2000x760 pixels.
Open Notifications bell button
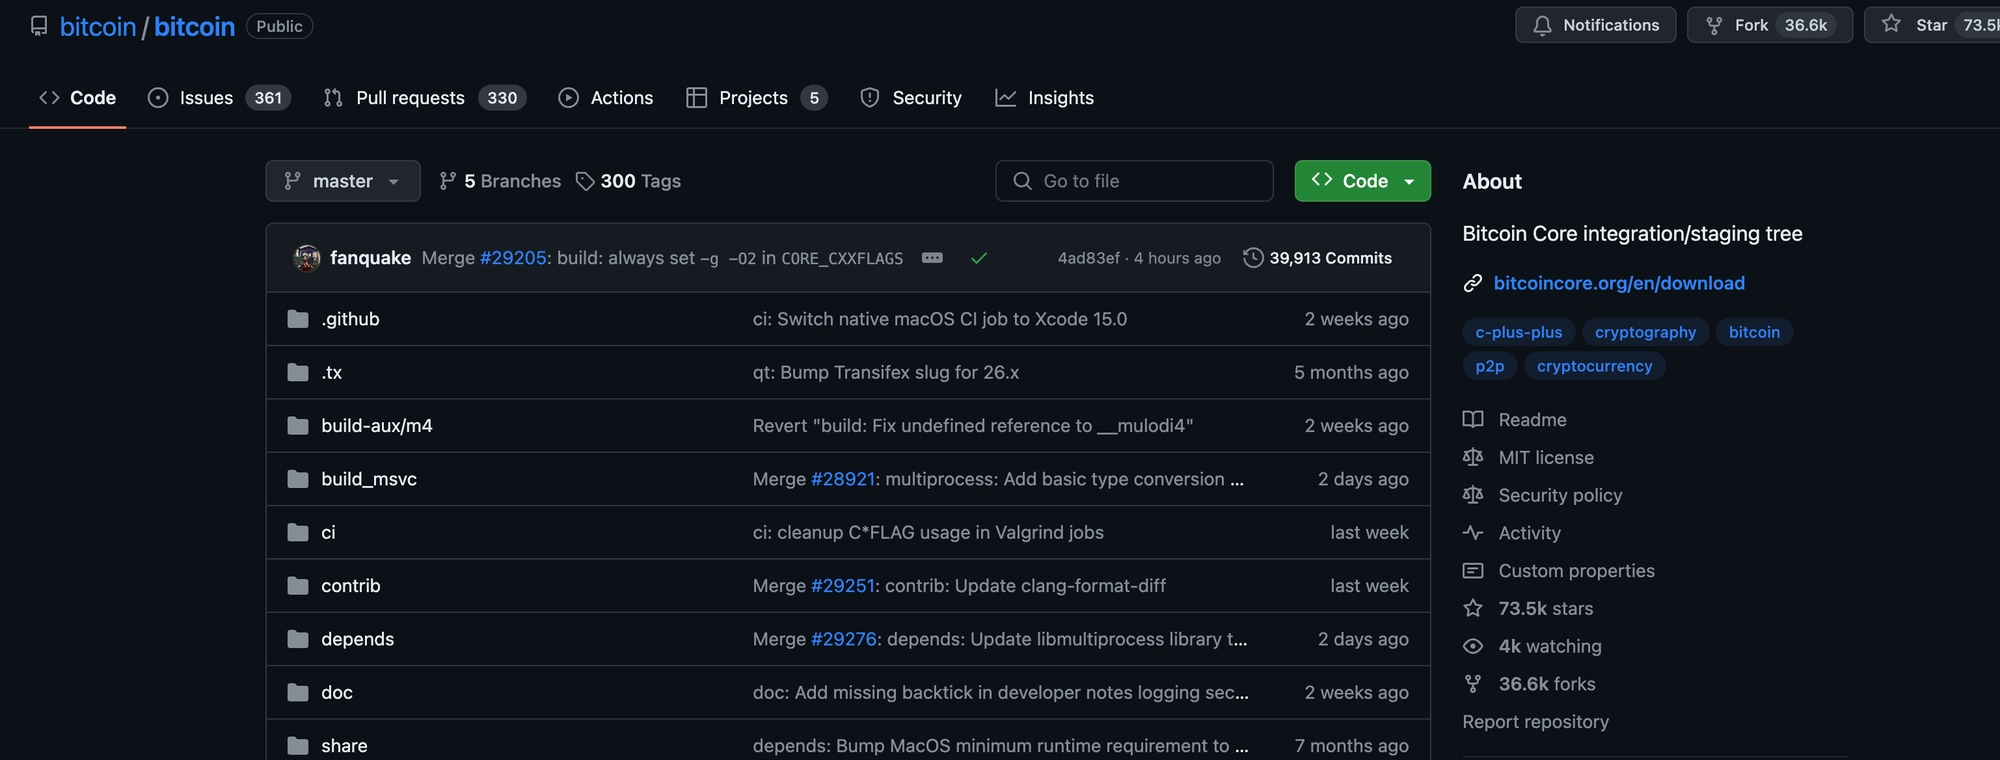pyautogui.click(x=1595, y=25)
